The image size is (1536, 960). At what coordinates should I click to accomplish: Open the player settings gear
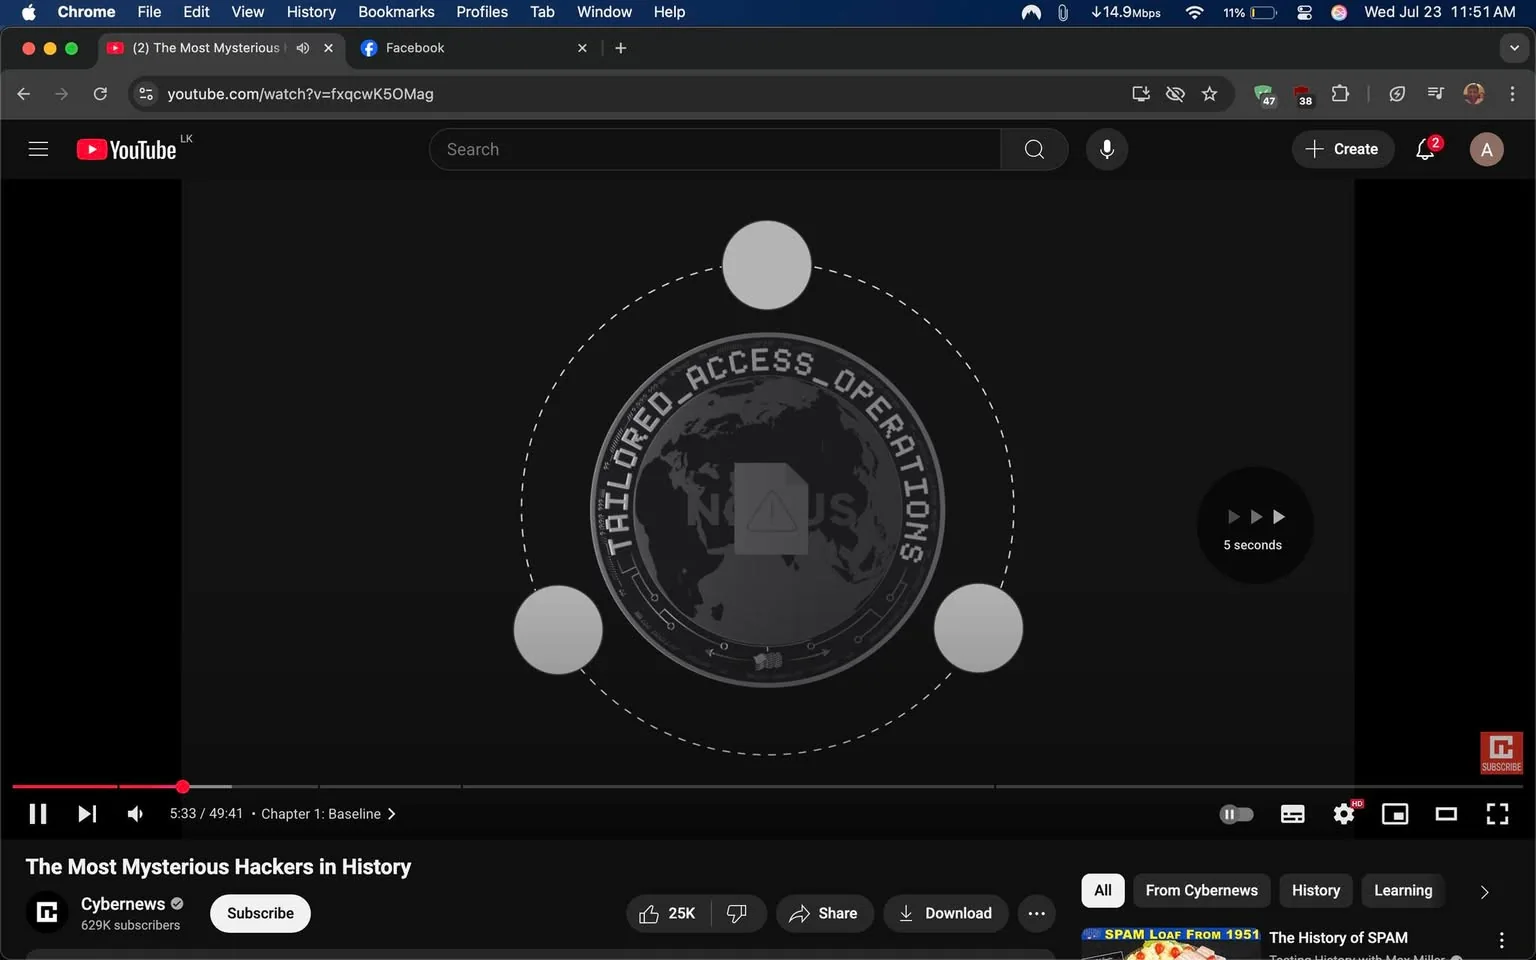[x=1345, y=814]
